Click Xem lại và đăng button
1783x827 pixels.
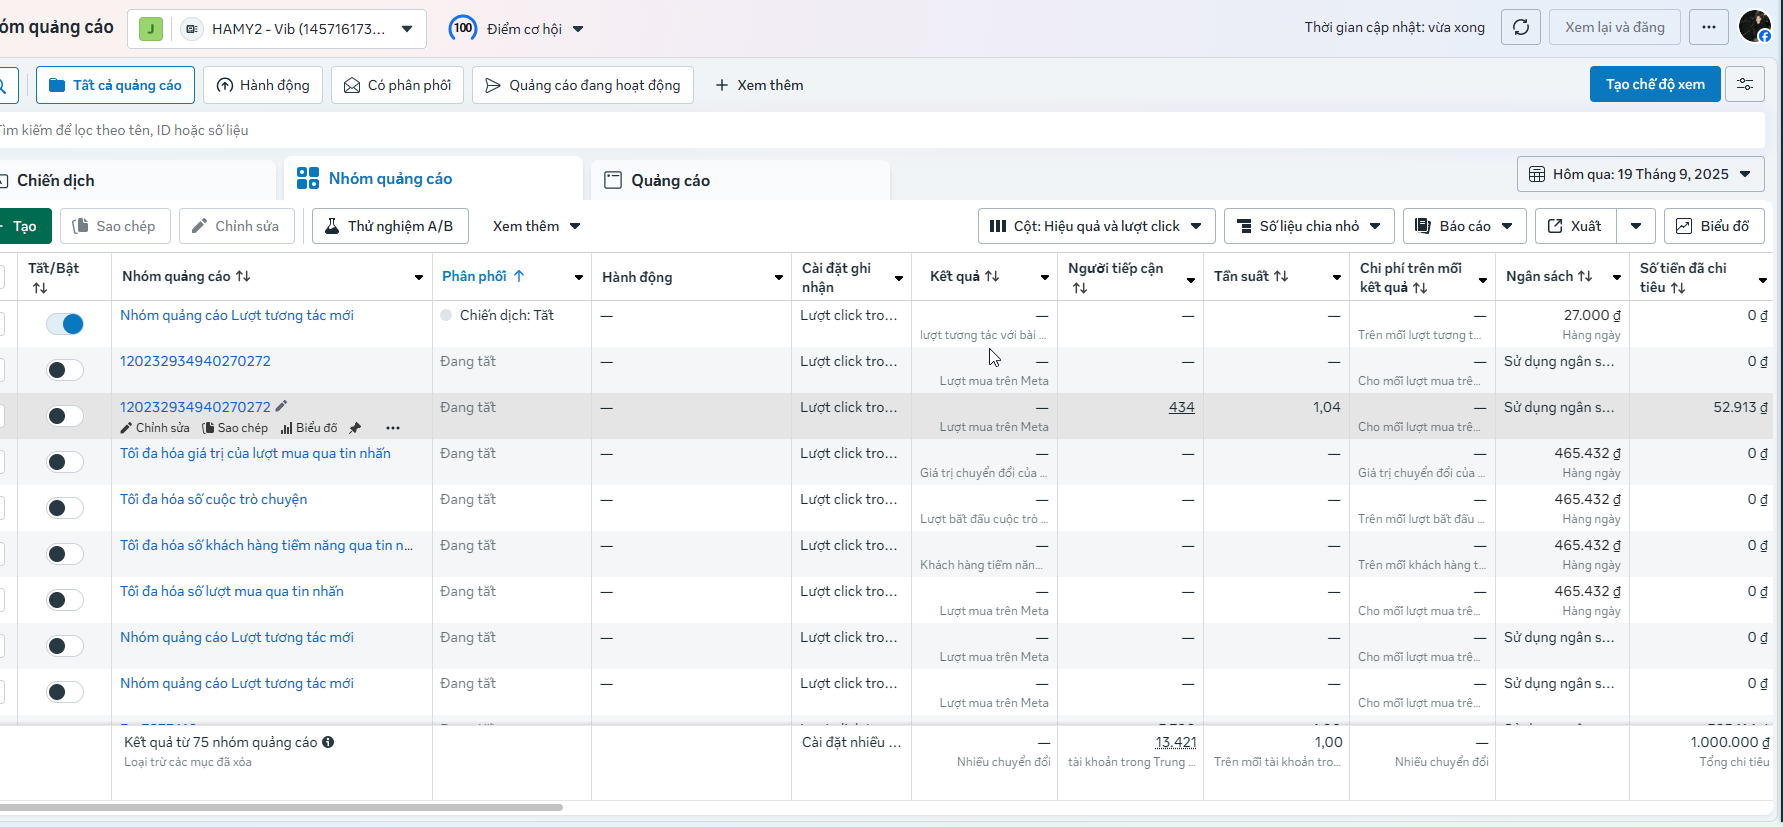pos(1615,28)
